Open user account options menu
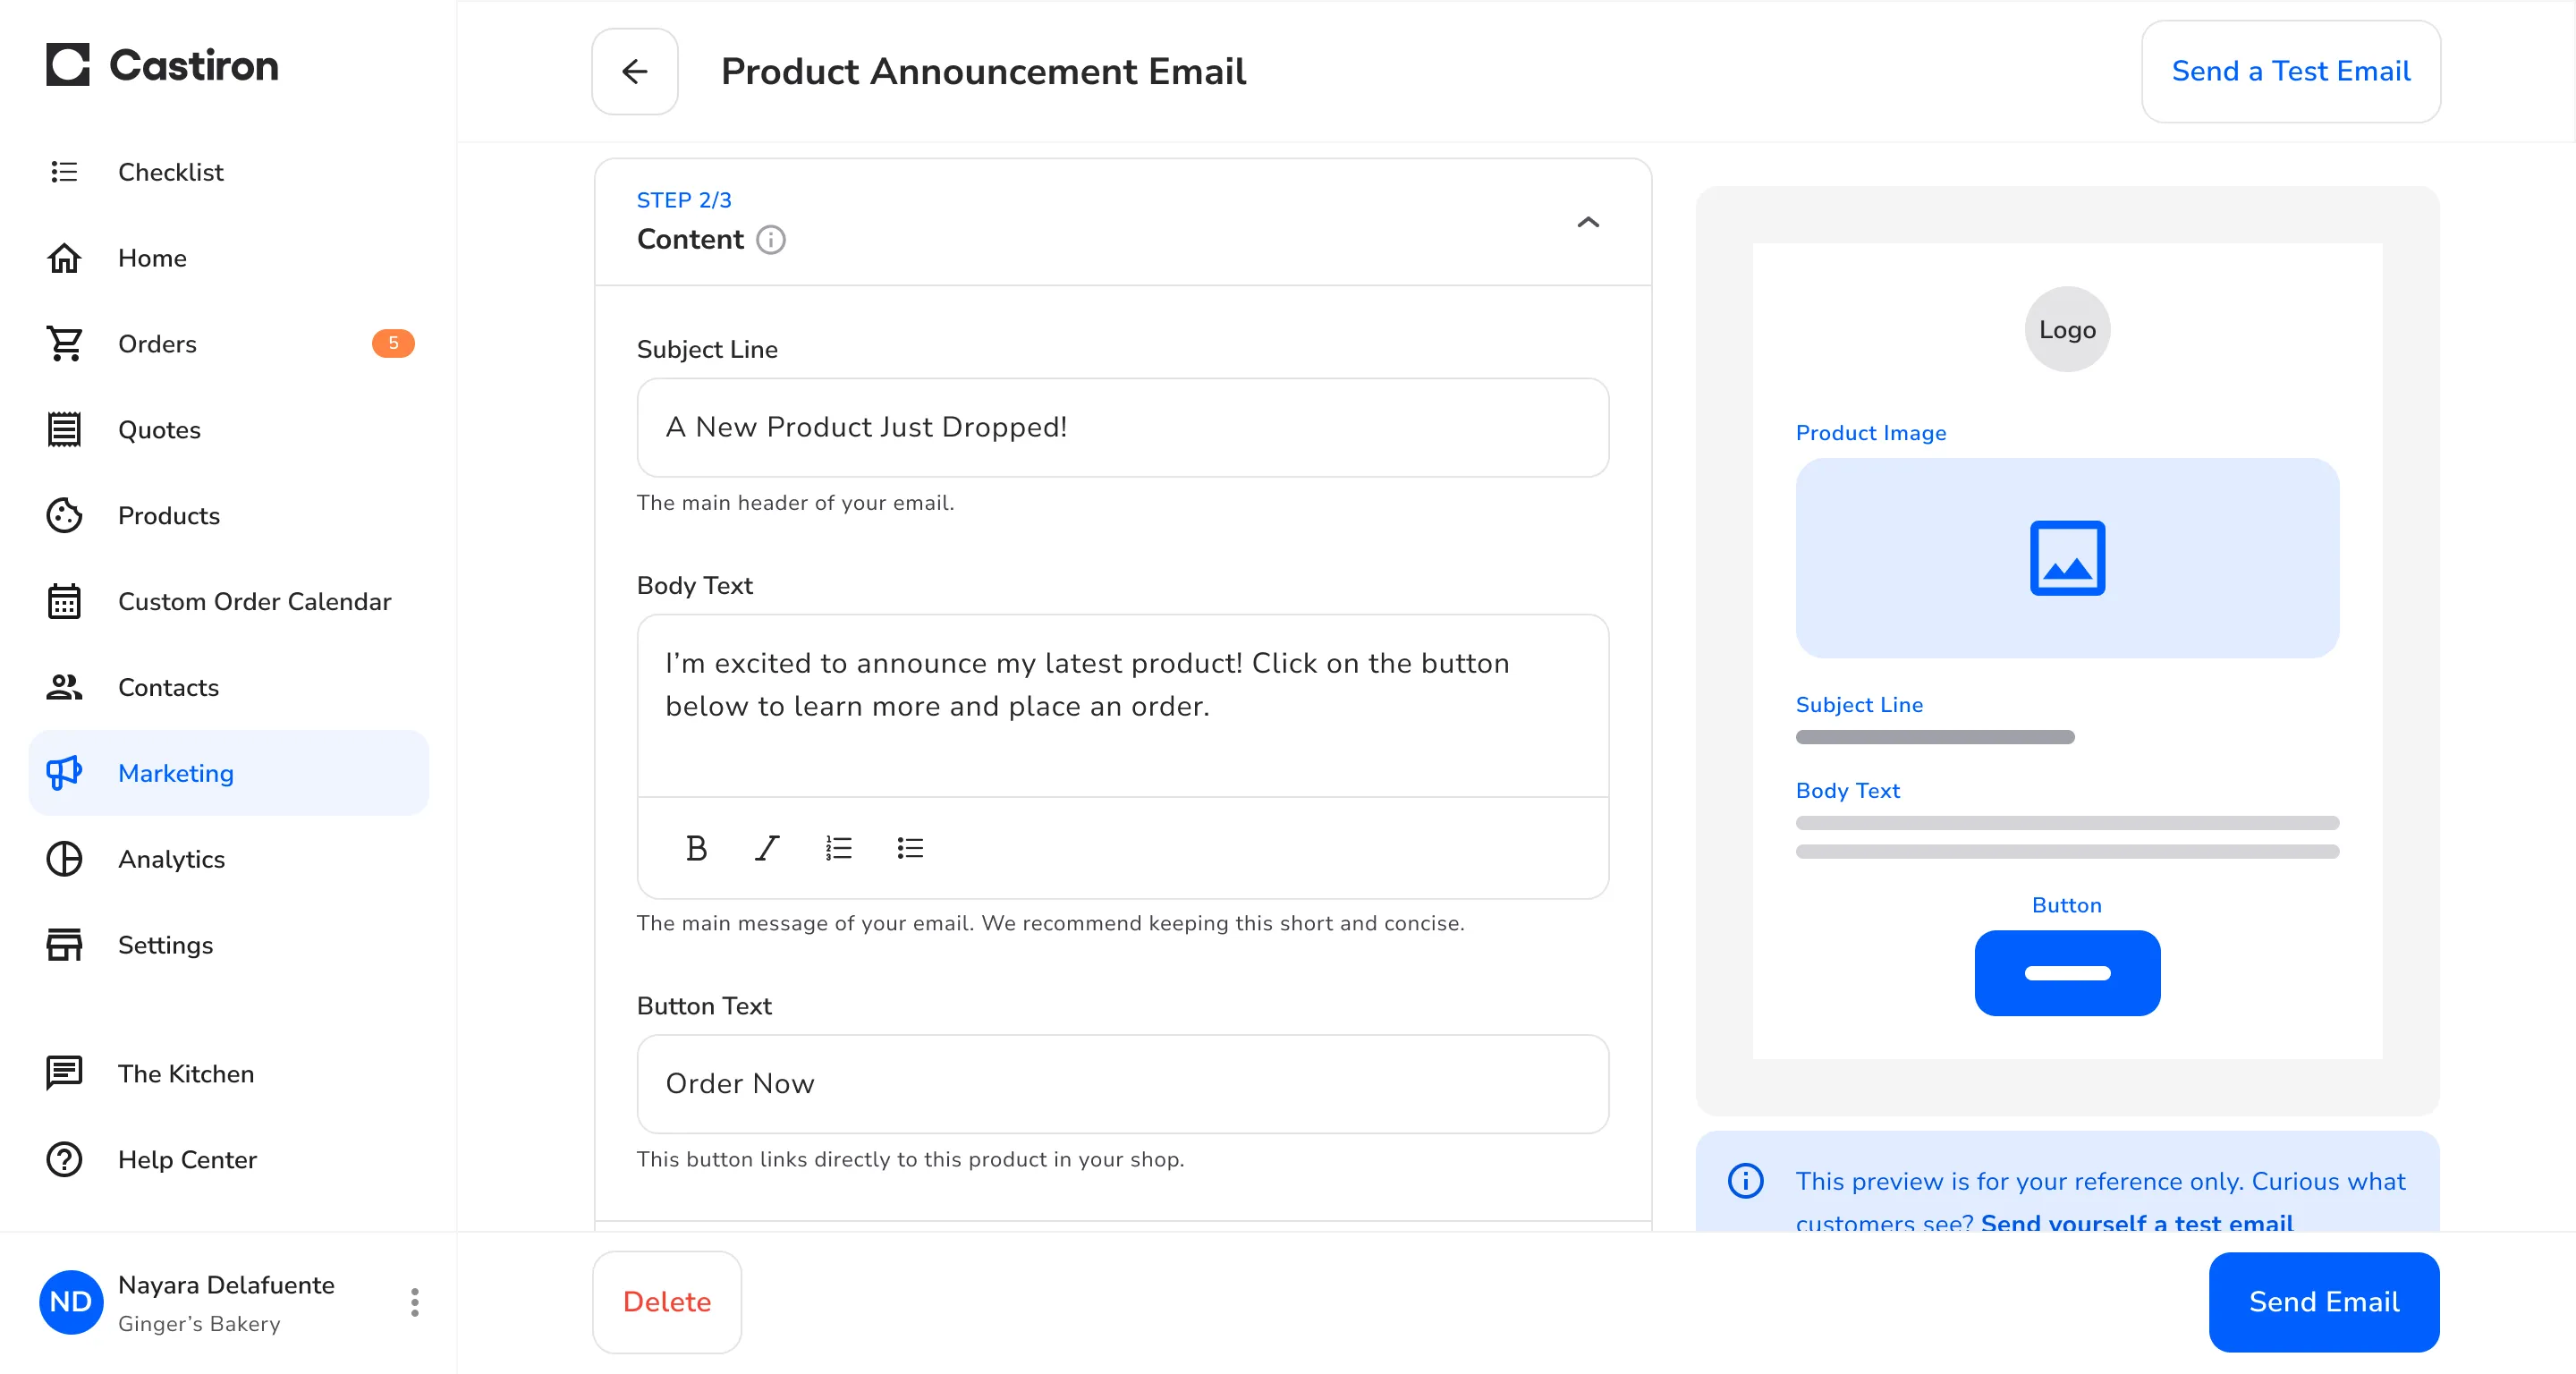 point(414,1302)
